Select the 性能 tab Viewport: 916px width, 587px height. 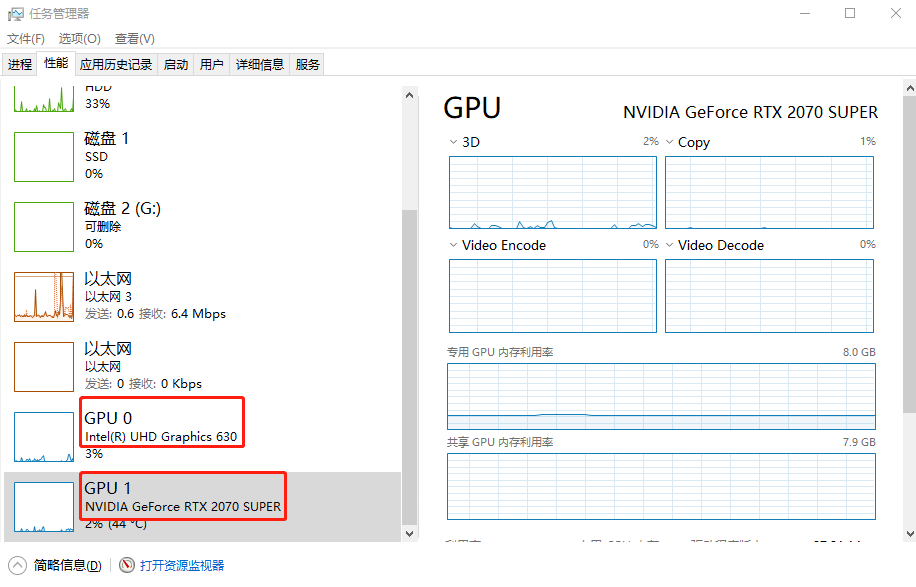click(x=56, y=63)
